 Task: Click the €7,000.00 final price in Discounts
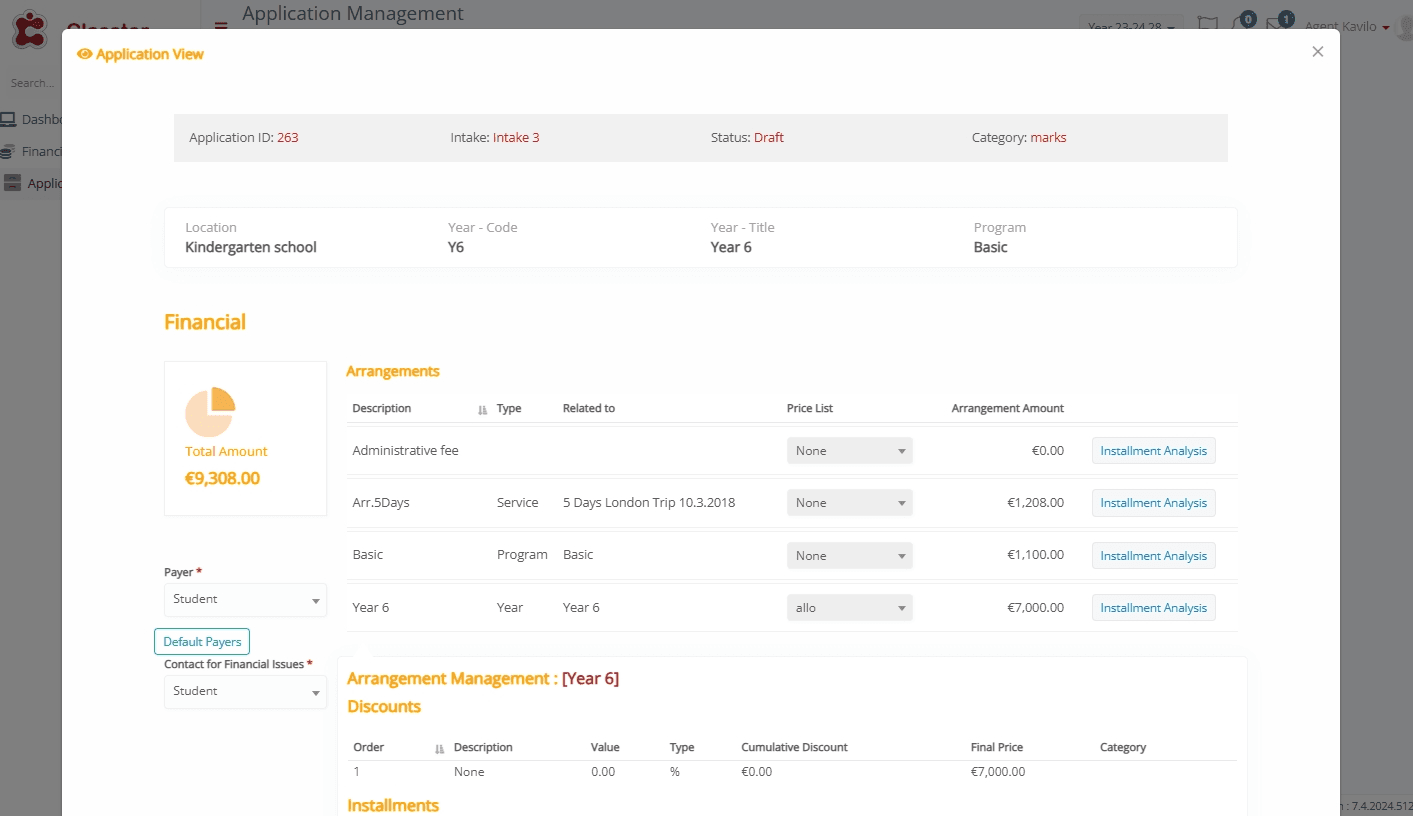pyautogui.click(x=998, y=772)
